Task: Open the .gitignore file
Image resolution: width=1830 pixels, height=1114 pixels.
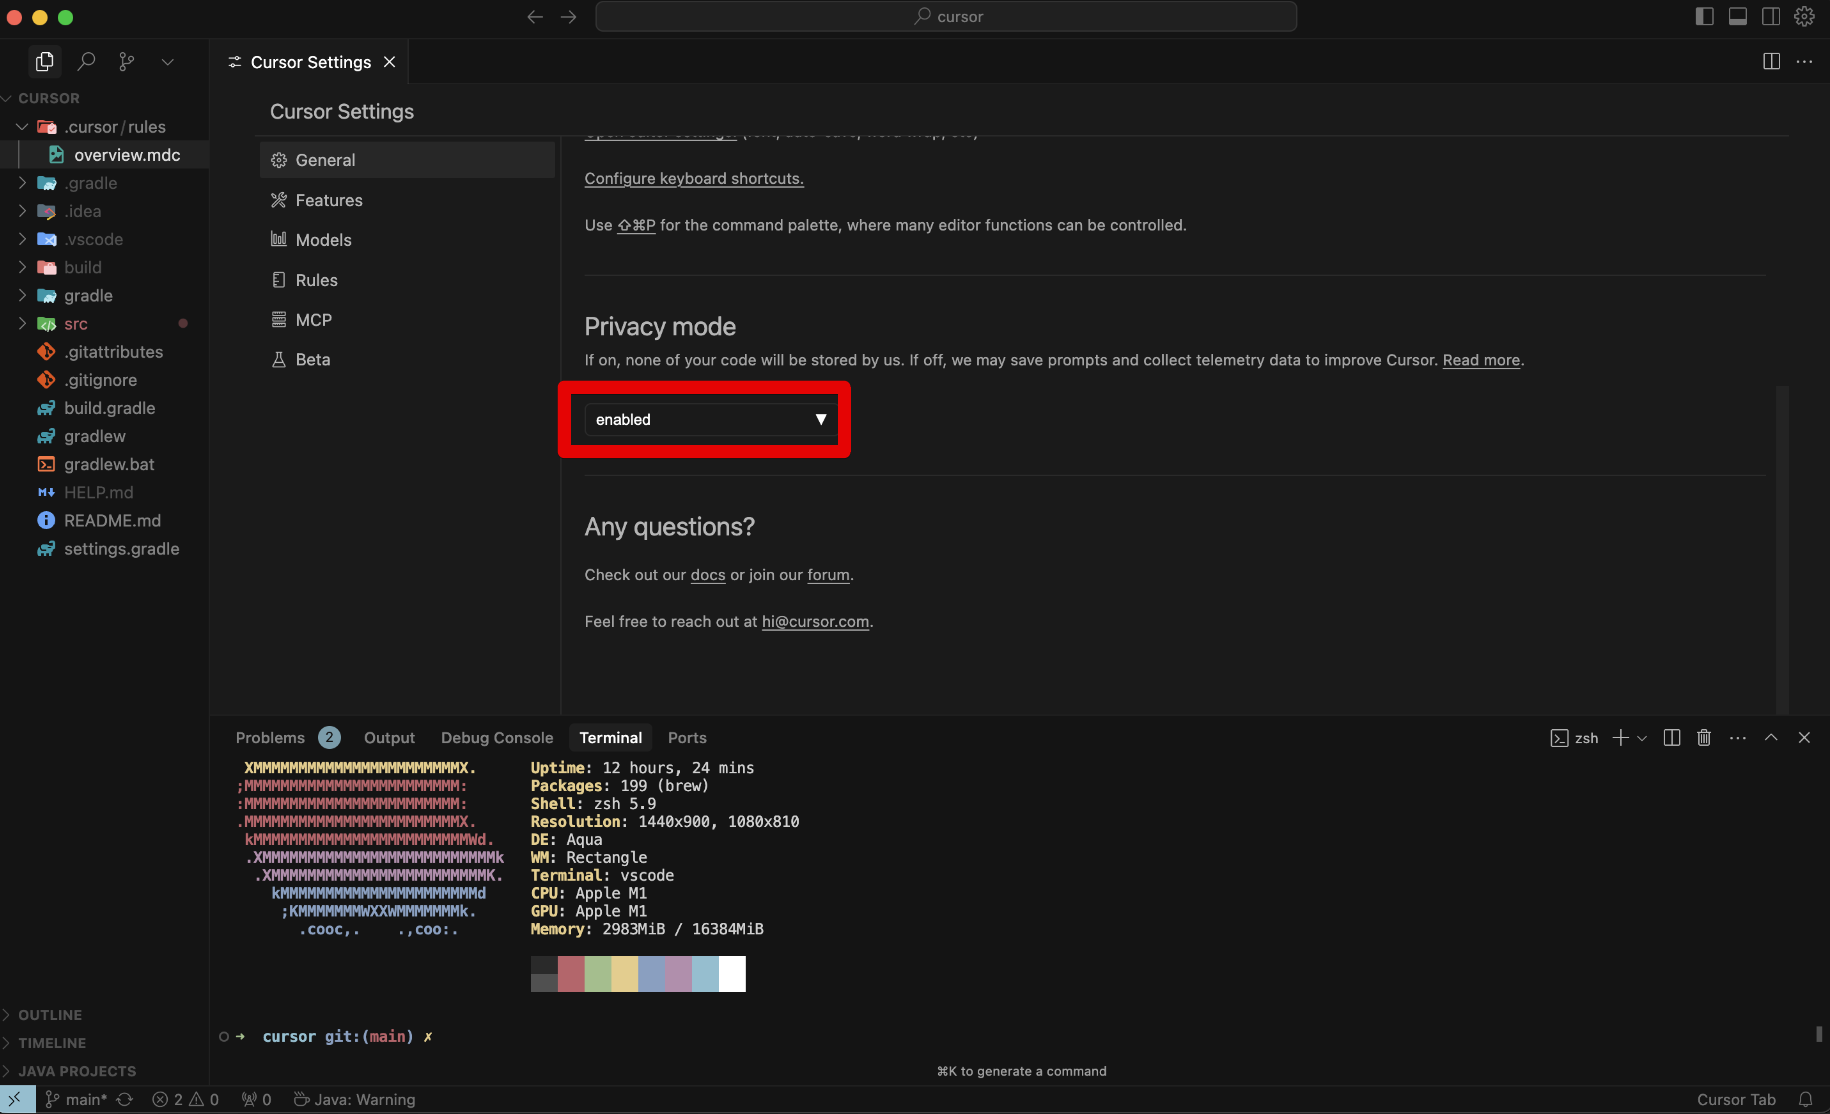Action: pos(104,380)
